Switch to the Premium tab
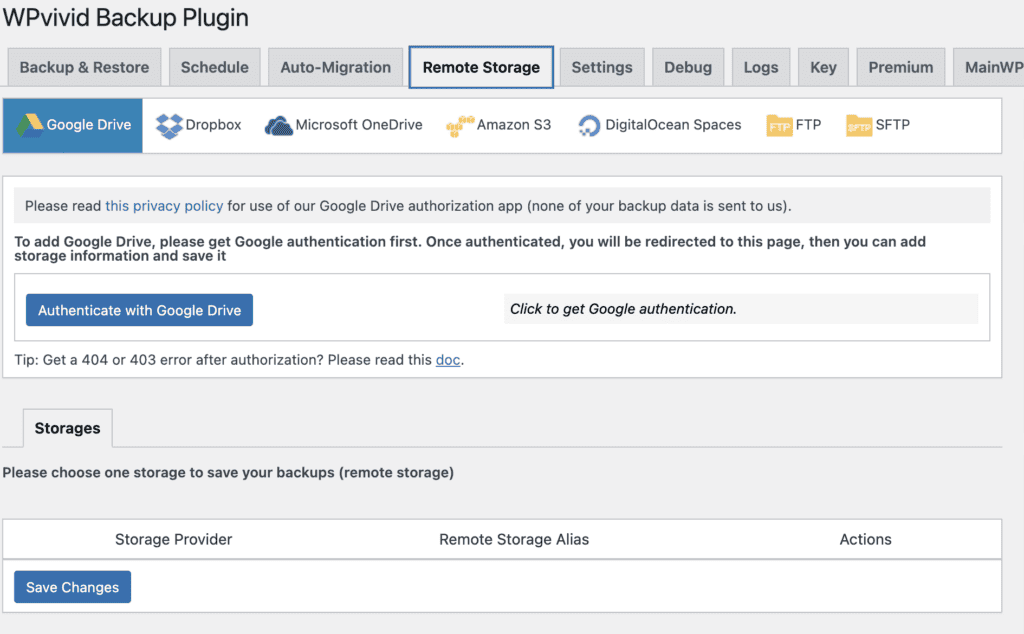 click(901, 67)
